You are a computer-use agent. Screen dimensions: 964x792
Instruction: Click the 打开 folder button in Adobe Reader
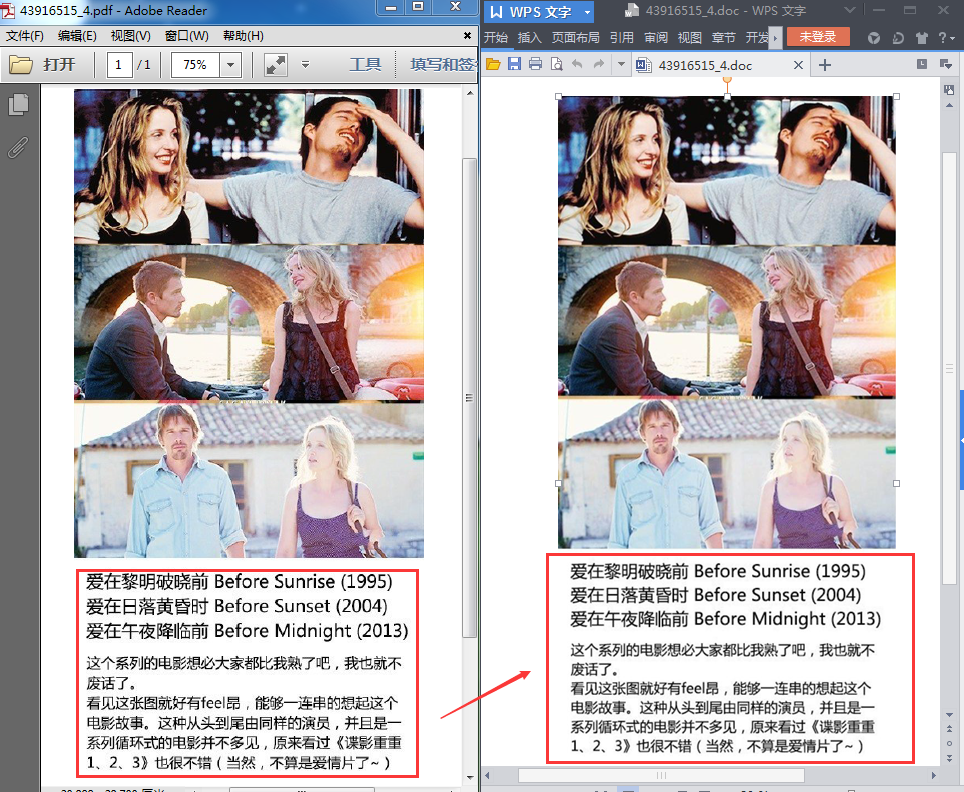click(42, 65)
